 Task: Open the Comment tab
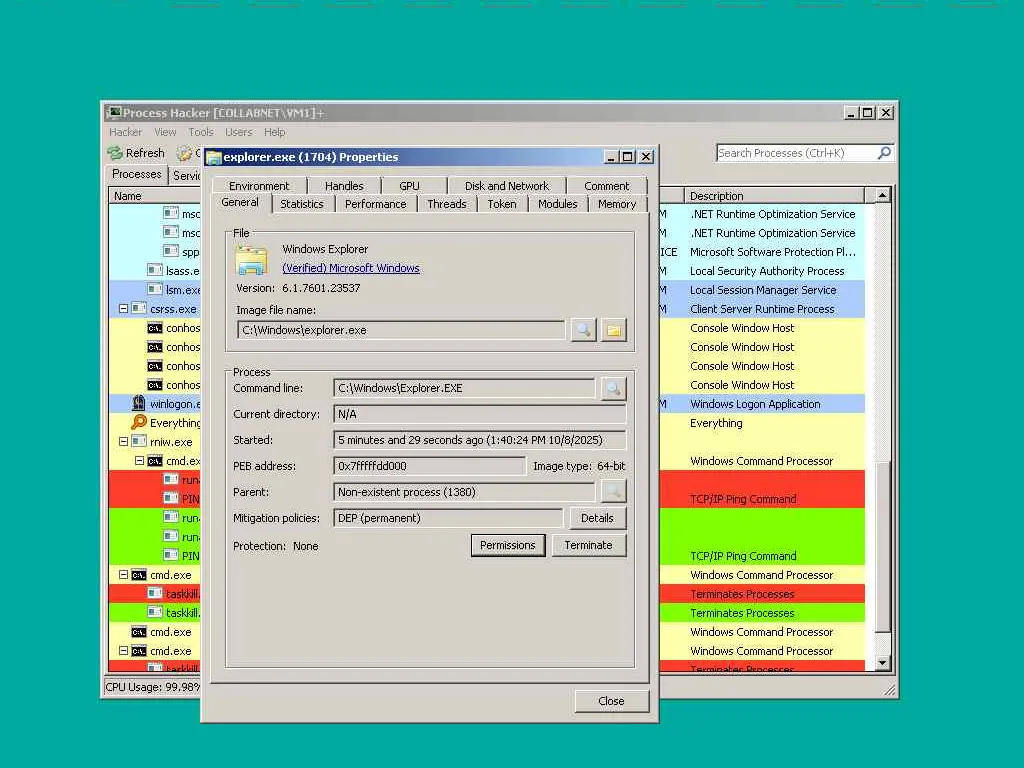tap(607, 186)
